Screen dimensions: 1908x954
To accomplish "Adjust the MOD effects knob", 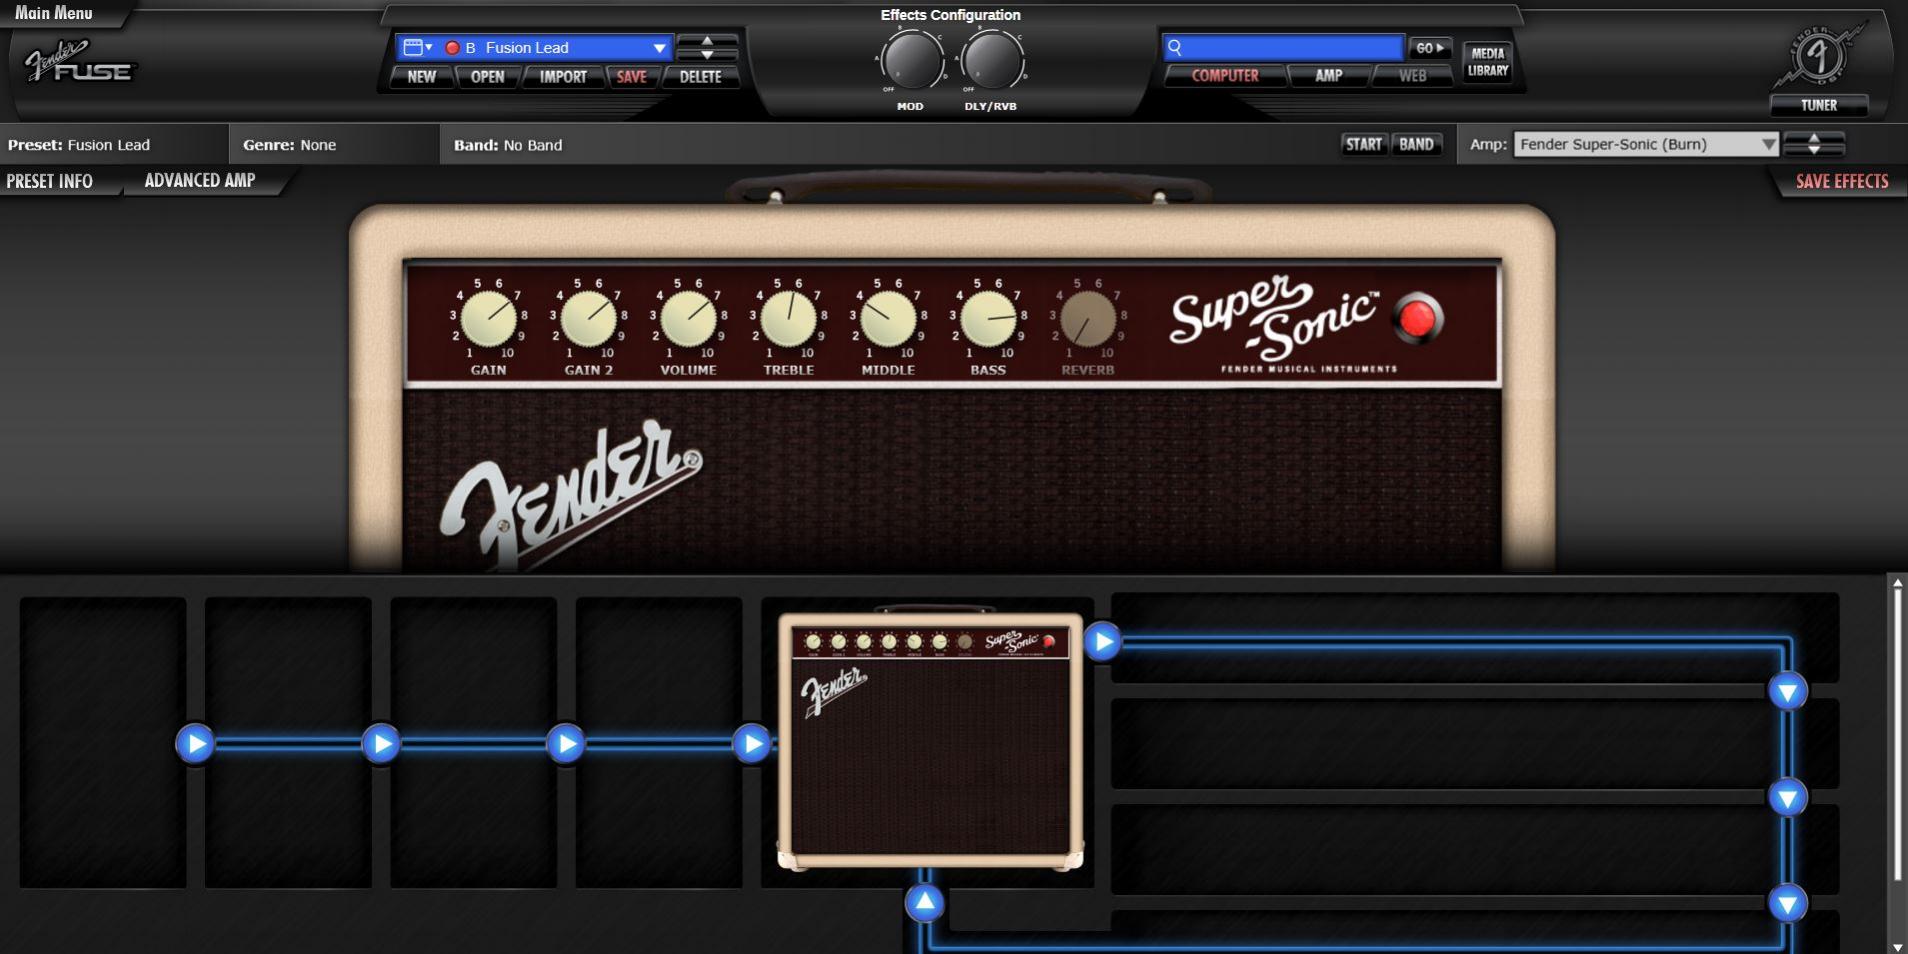I will (911, 60).
